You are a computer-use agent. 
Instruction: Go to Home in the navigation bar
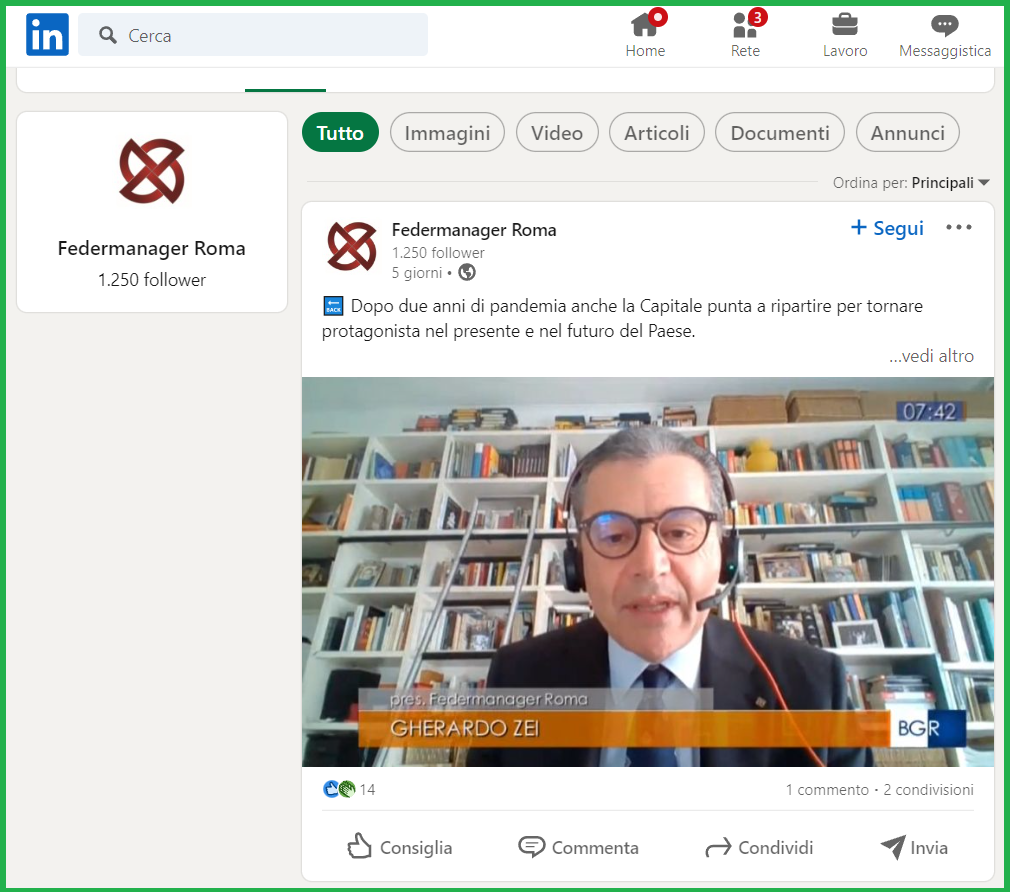645,35
